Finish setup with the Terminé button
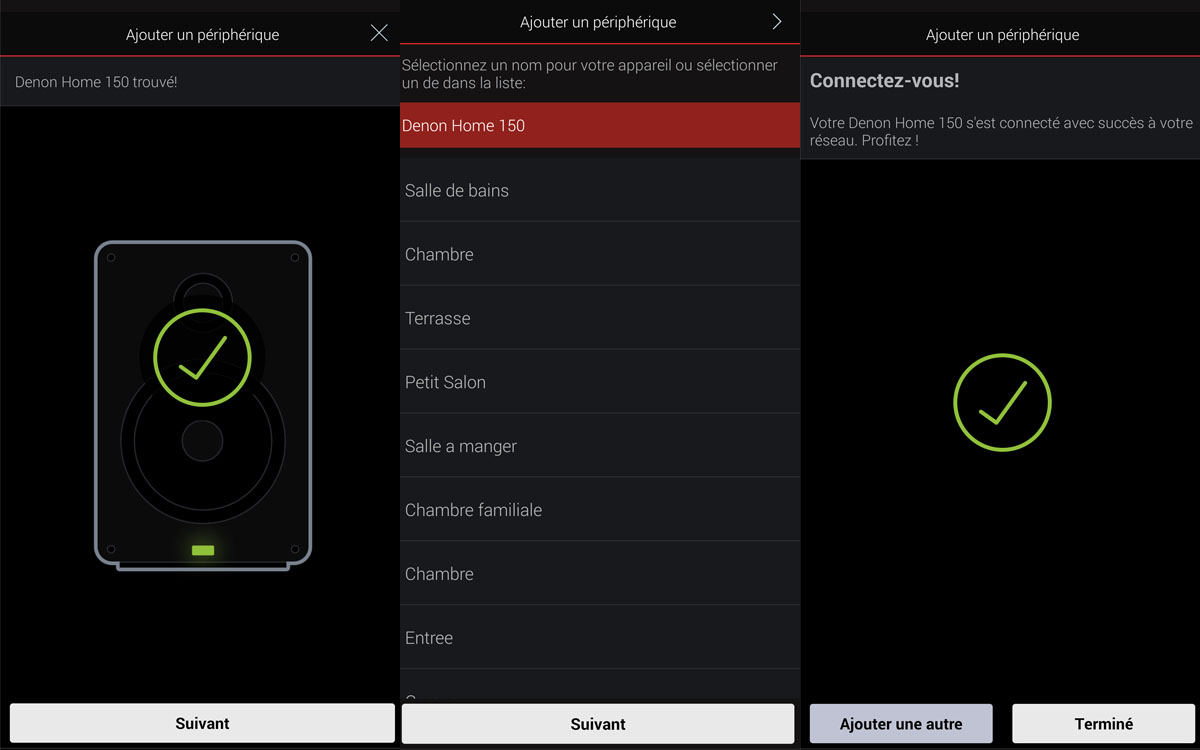Viewport: 1200px width, 750px height. [x=1104, y=724]
